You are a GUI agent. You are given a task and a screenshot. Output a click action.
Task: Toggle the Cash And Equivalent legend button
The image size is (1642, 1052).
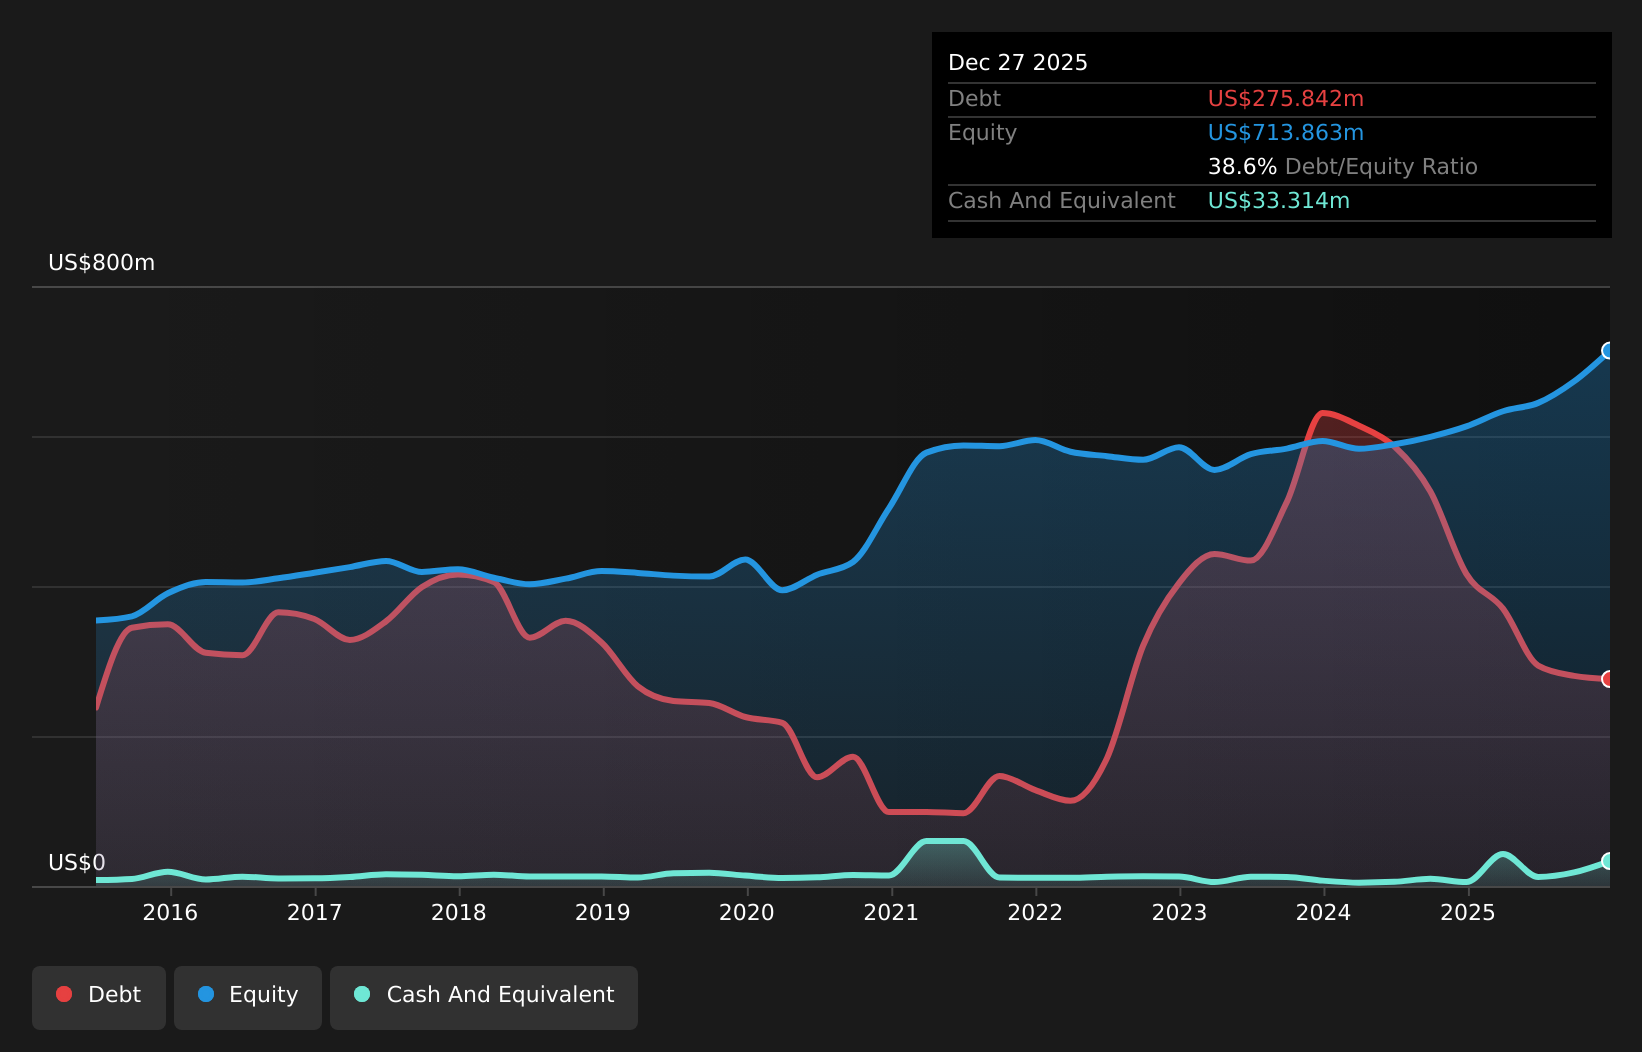click(484, 997)
